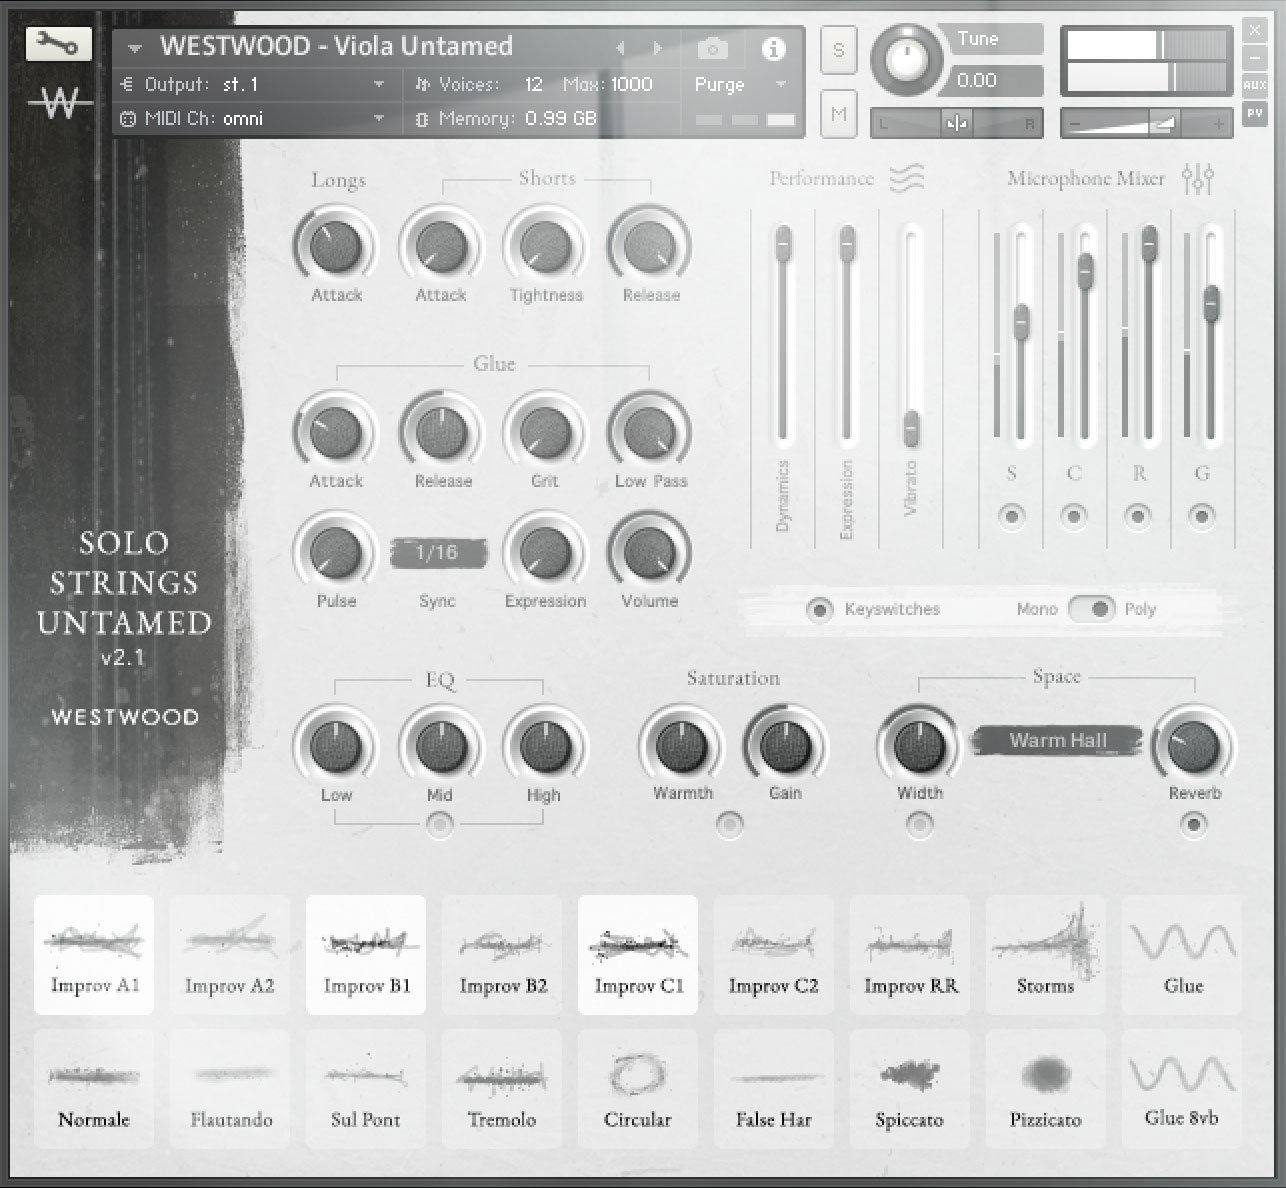Toggle the Keyswitches option
Viewport: 1286px width, 1188px height.
point(819,609)
